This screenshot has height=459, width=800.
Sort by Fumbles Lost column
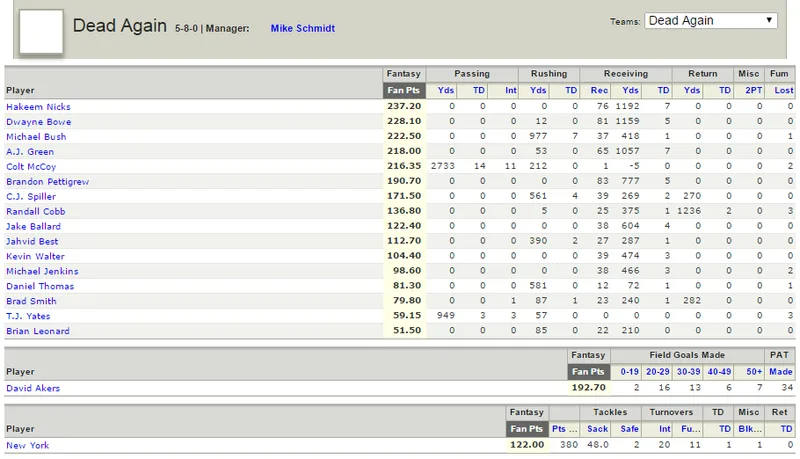pyautogui.click(x=784, y=90)
